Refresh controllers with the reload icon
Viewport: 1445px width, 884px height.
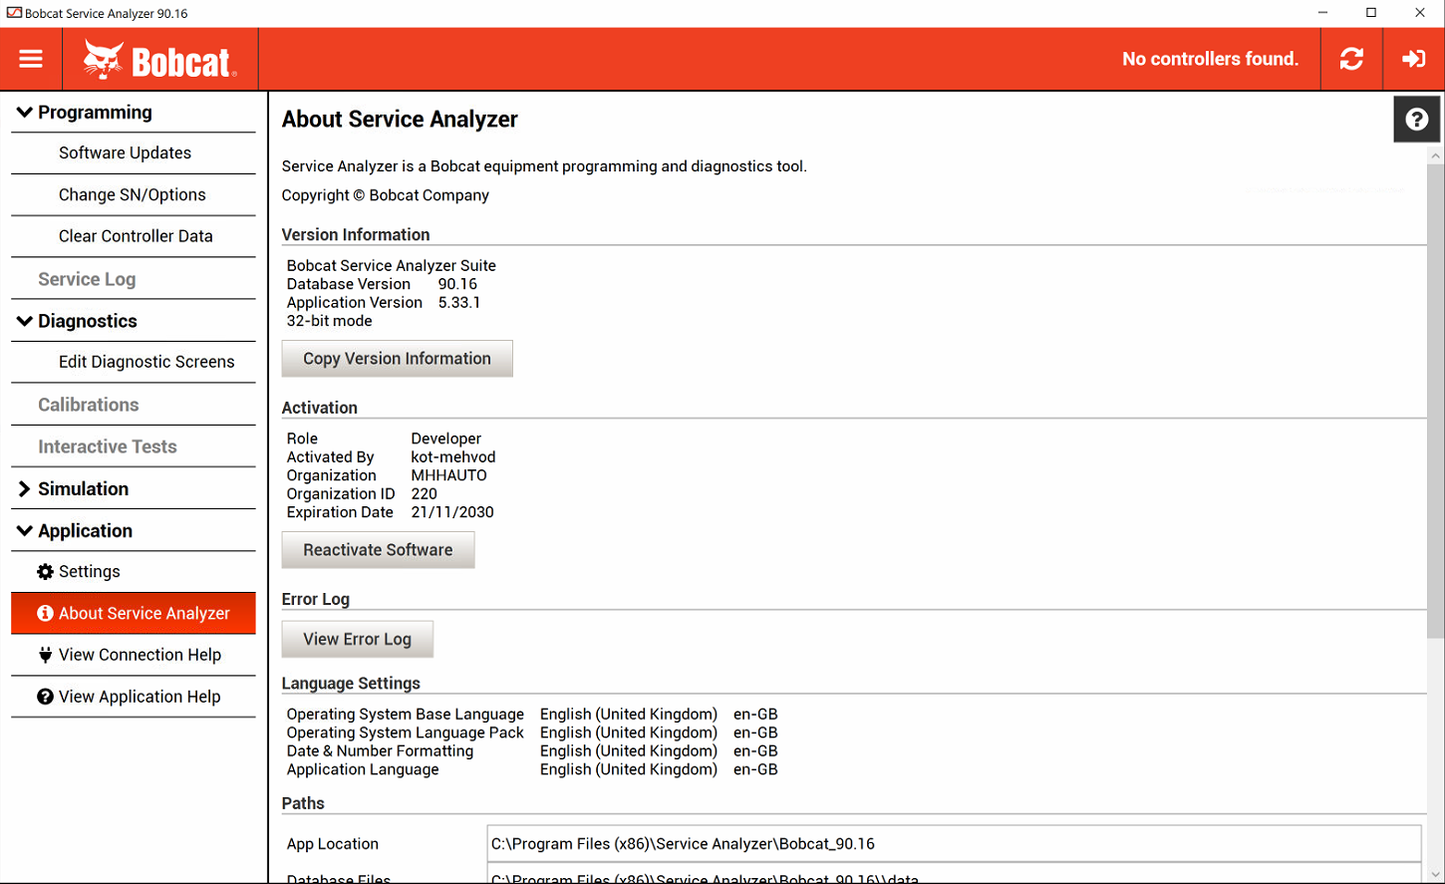(1352, 59)
